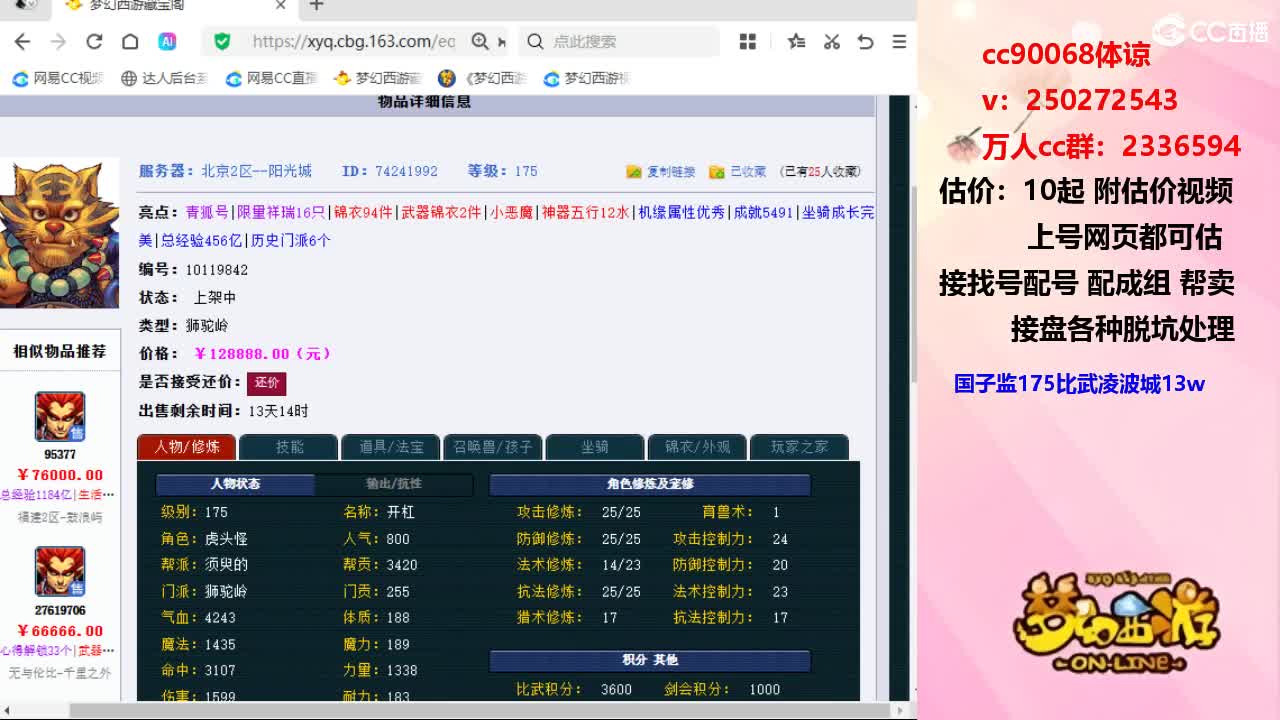Viewport: 1280px width, 720px height.
Task: Click the CC直播 logo in stream overlay
Action: click(1211, 30)
